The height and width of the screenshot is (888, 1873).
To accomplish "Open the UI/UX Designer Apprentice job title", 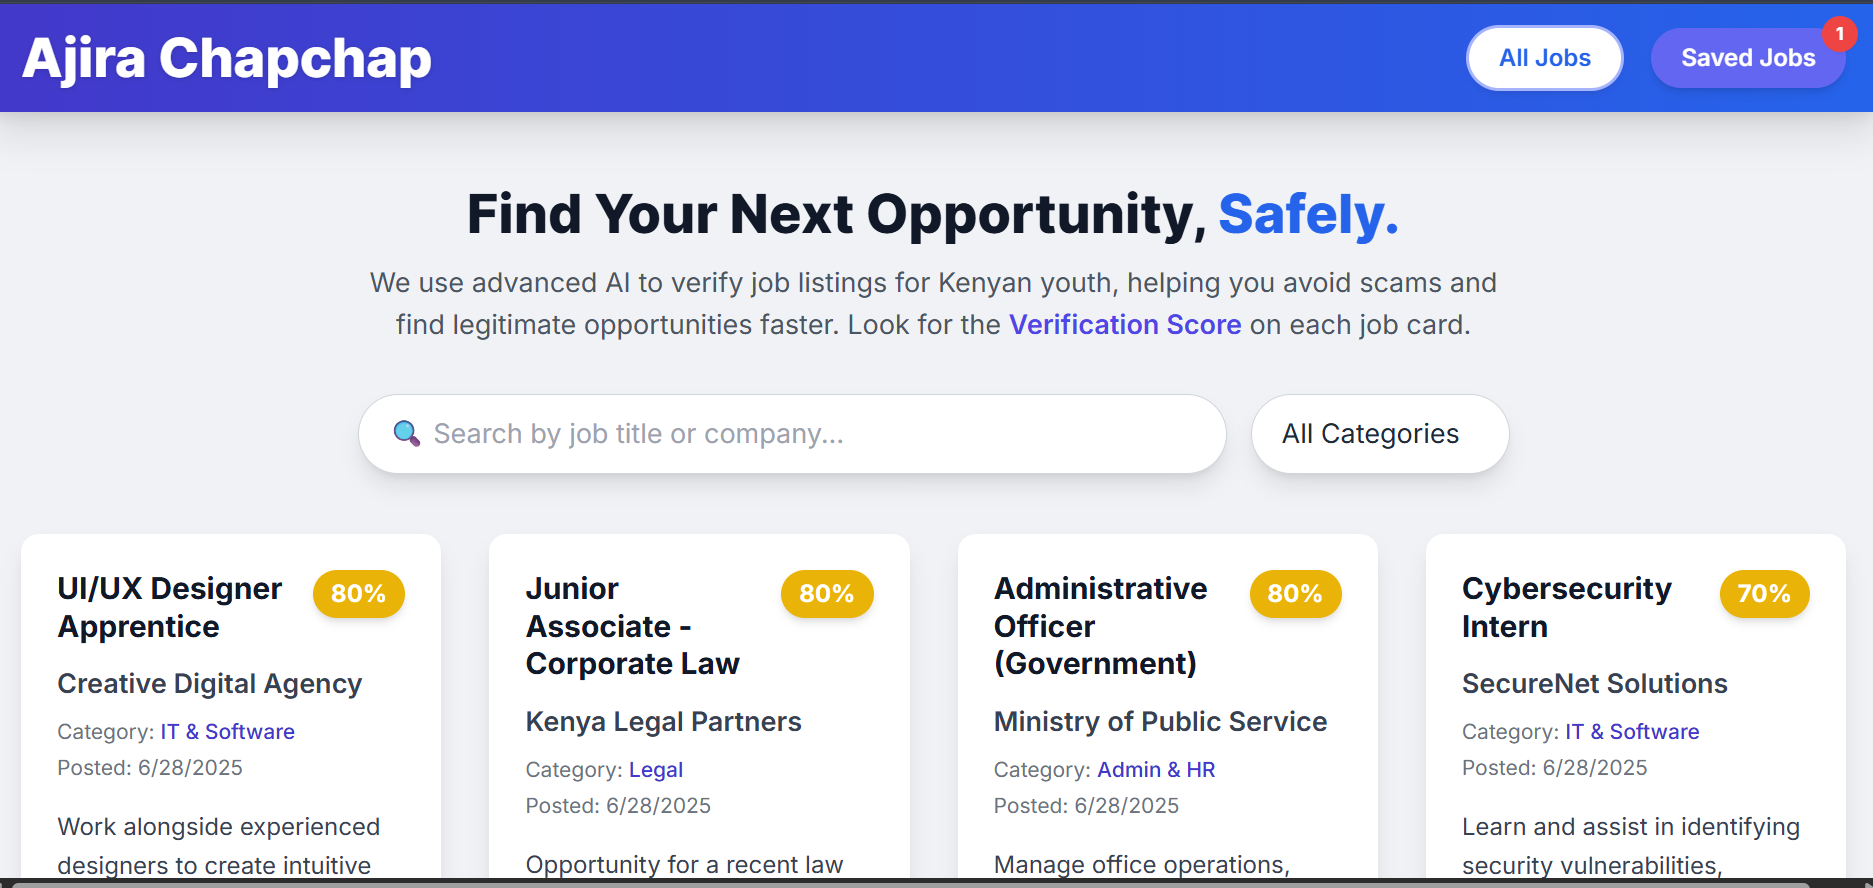I will (x=170, y=607).
